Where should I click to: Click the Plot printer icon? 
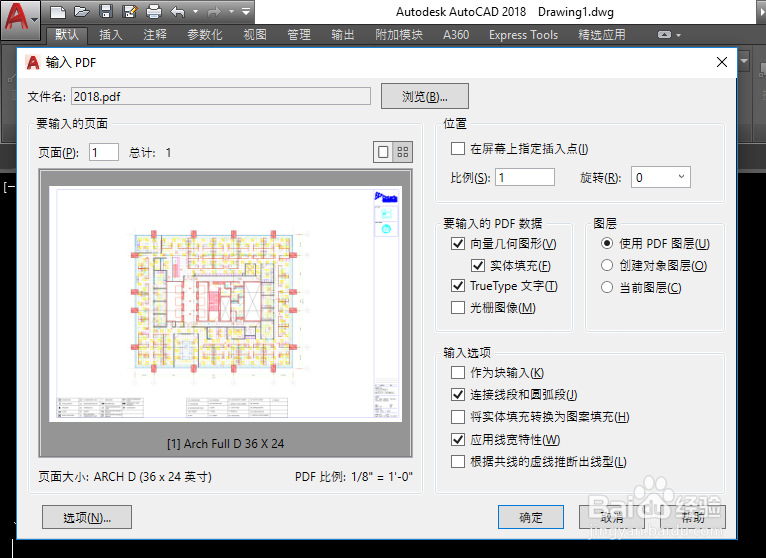[x=154, y=12]
